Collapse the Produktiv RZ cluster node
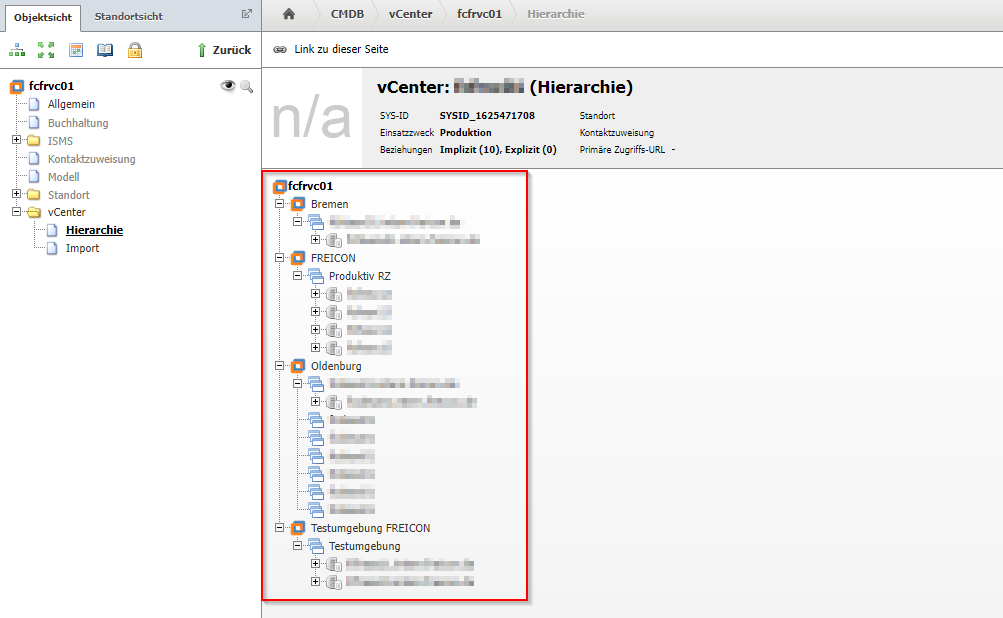The height and width of the screenshot is (618, 1003). (298, 276)
